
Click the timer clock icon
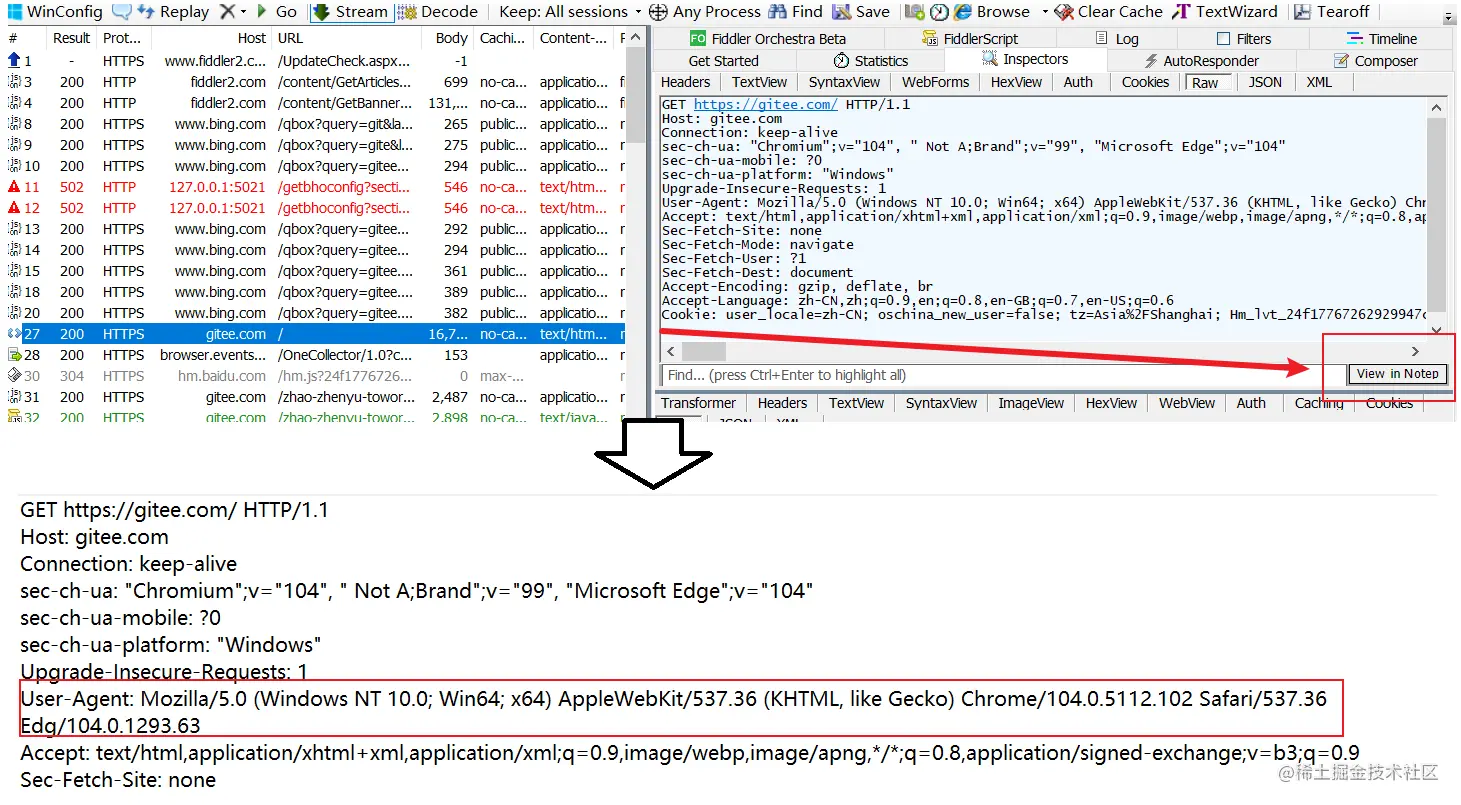pos(939,12)
